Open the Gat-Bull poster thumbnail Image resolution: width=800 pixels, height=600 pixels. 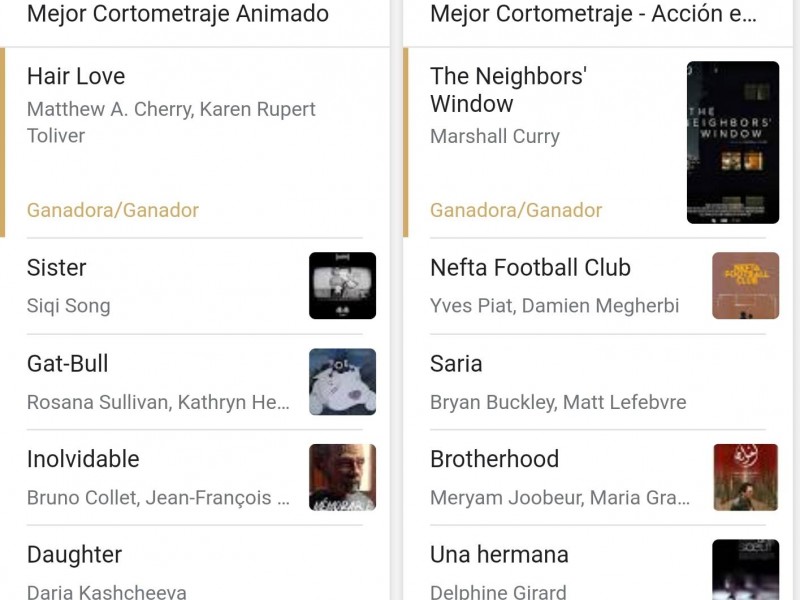coord(342,381)
